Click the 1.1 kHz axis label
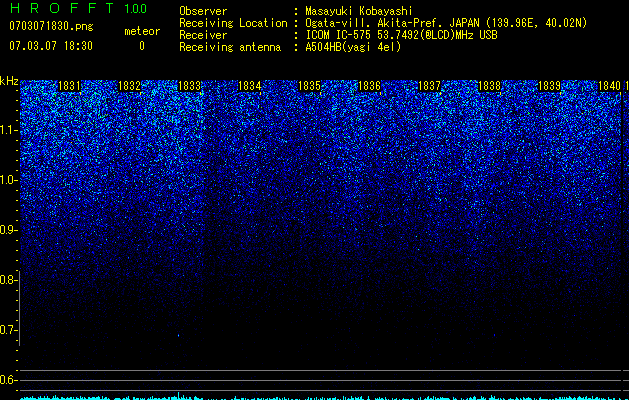The image size is (629, 400). [x=8, y=130]
